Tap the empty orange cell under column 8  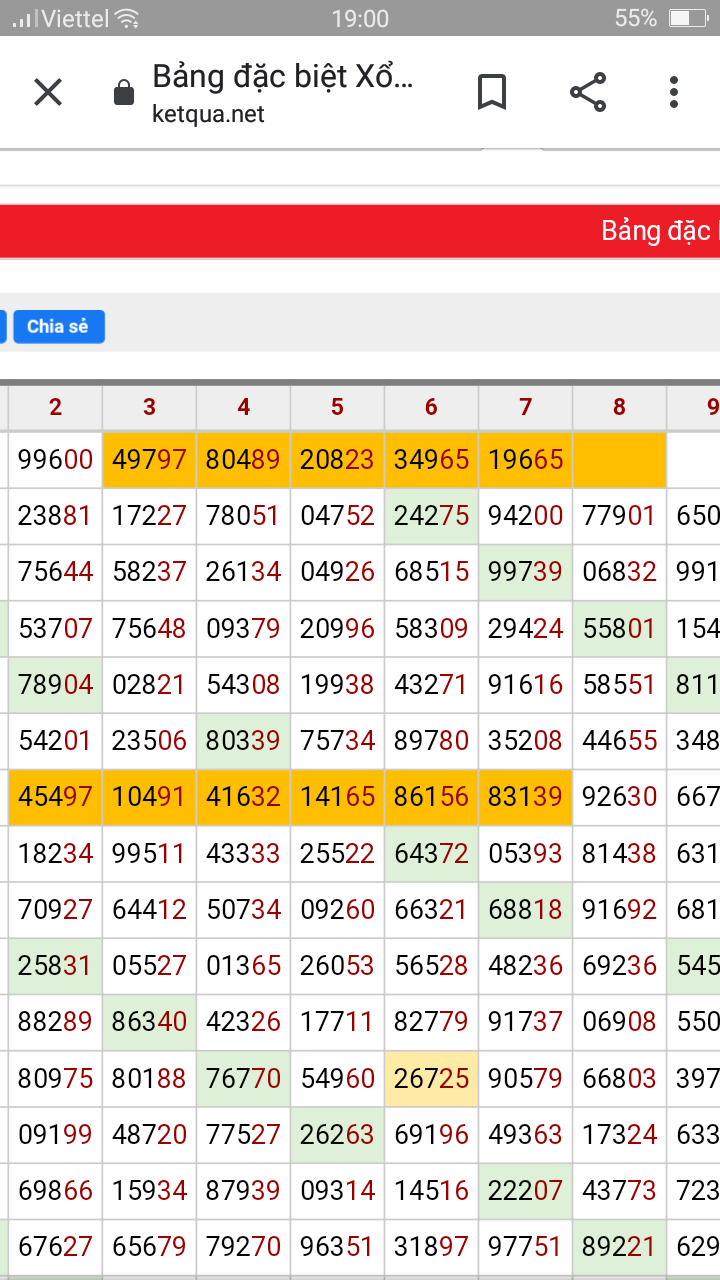[620, 460]
